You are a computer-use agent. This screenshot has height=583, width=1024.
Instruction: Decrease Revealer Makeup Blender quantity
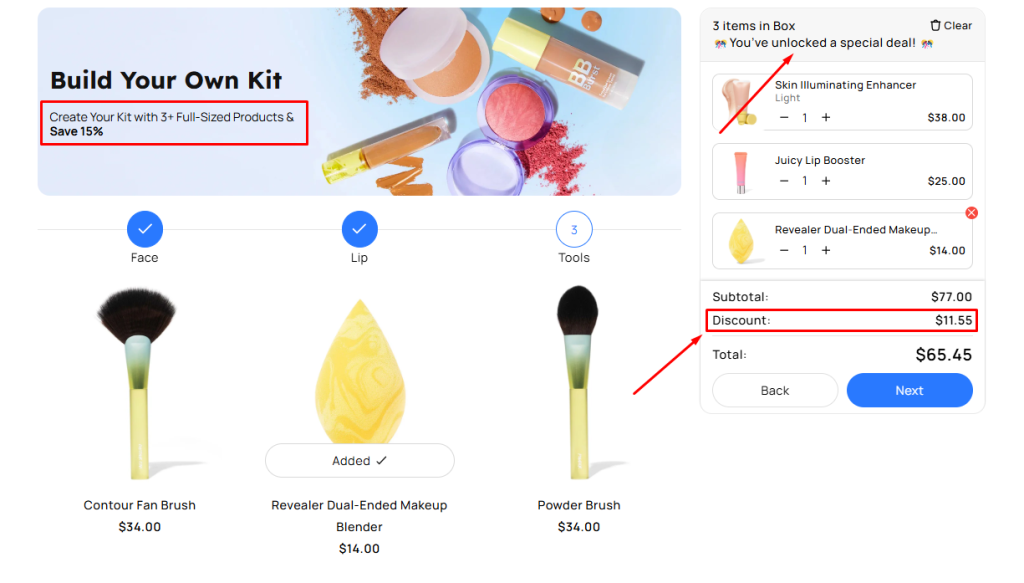click(x=784, y=250)
